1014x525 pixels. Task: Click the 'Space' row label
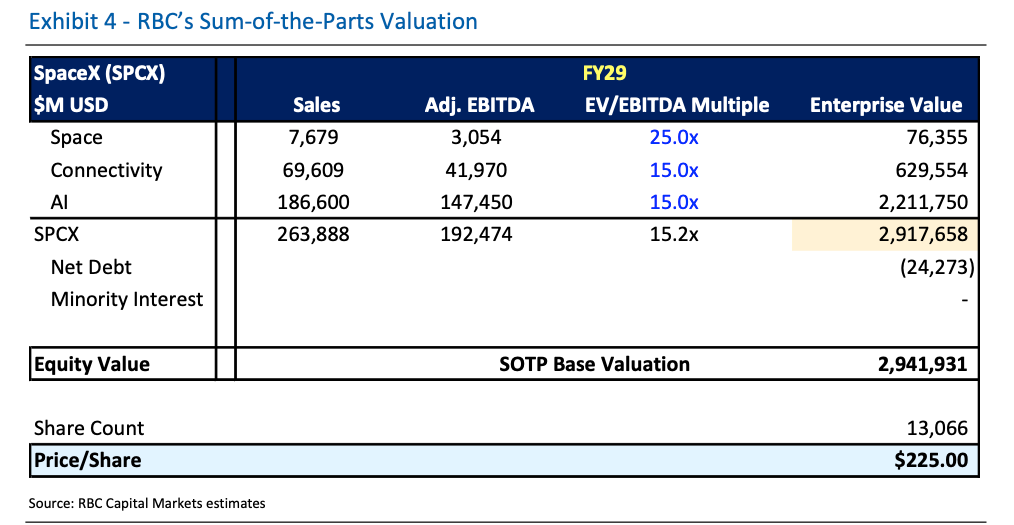(76, 138)
